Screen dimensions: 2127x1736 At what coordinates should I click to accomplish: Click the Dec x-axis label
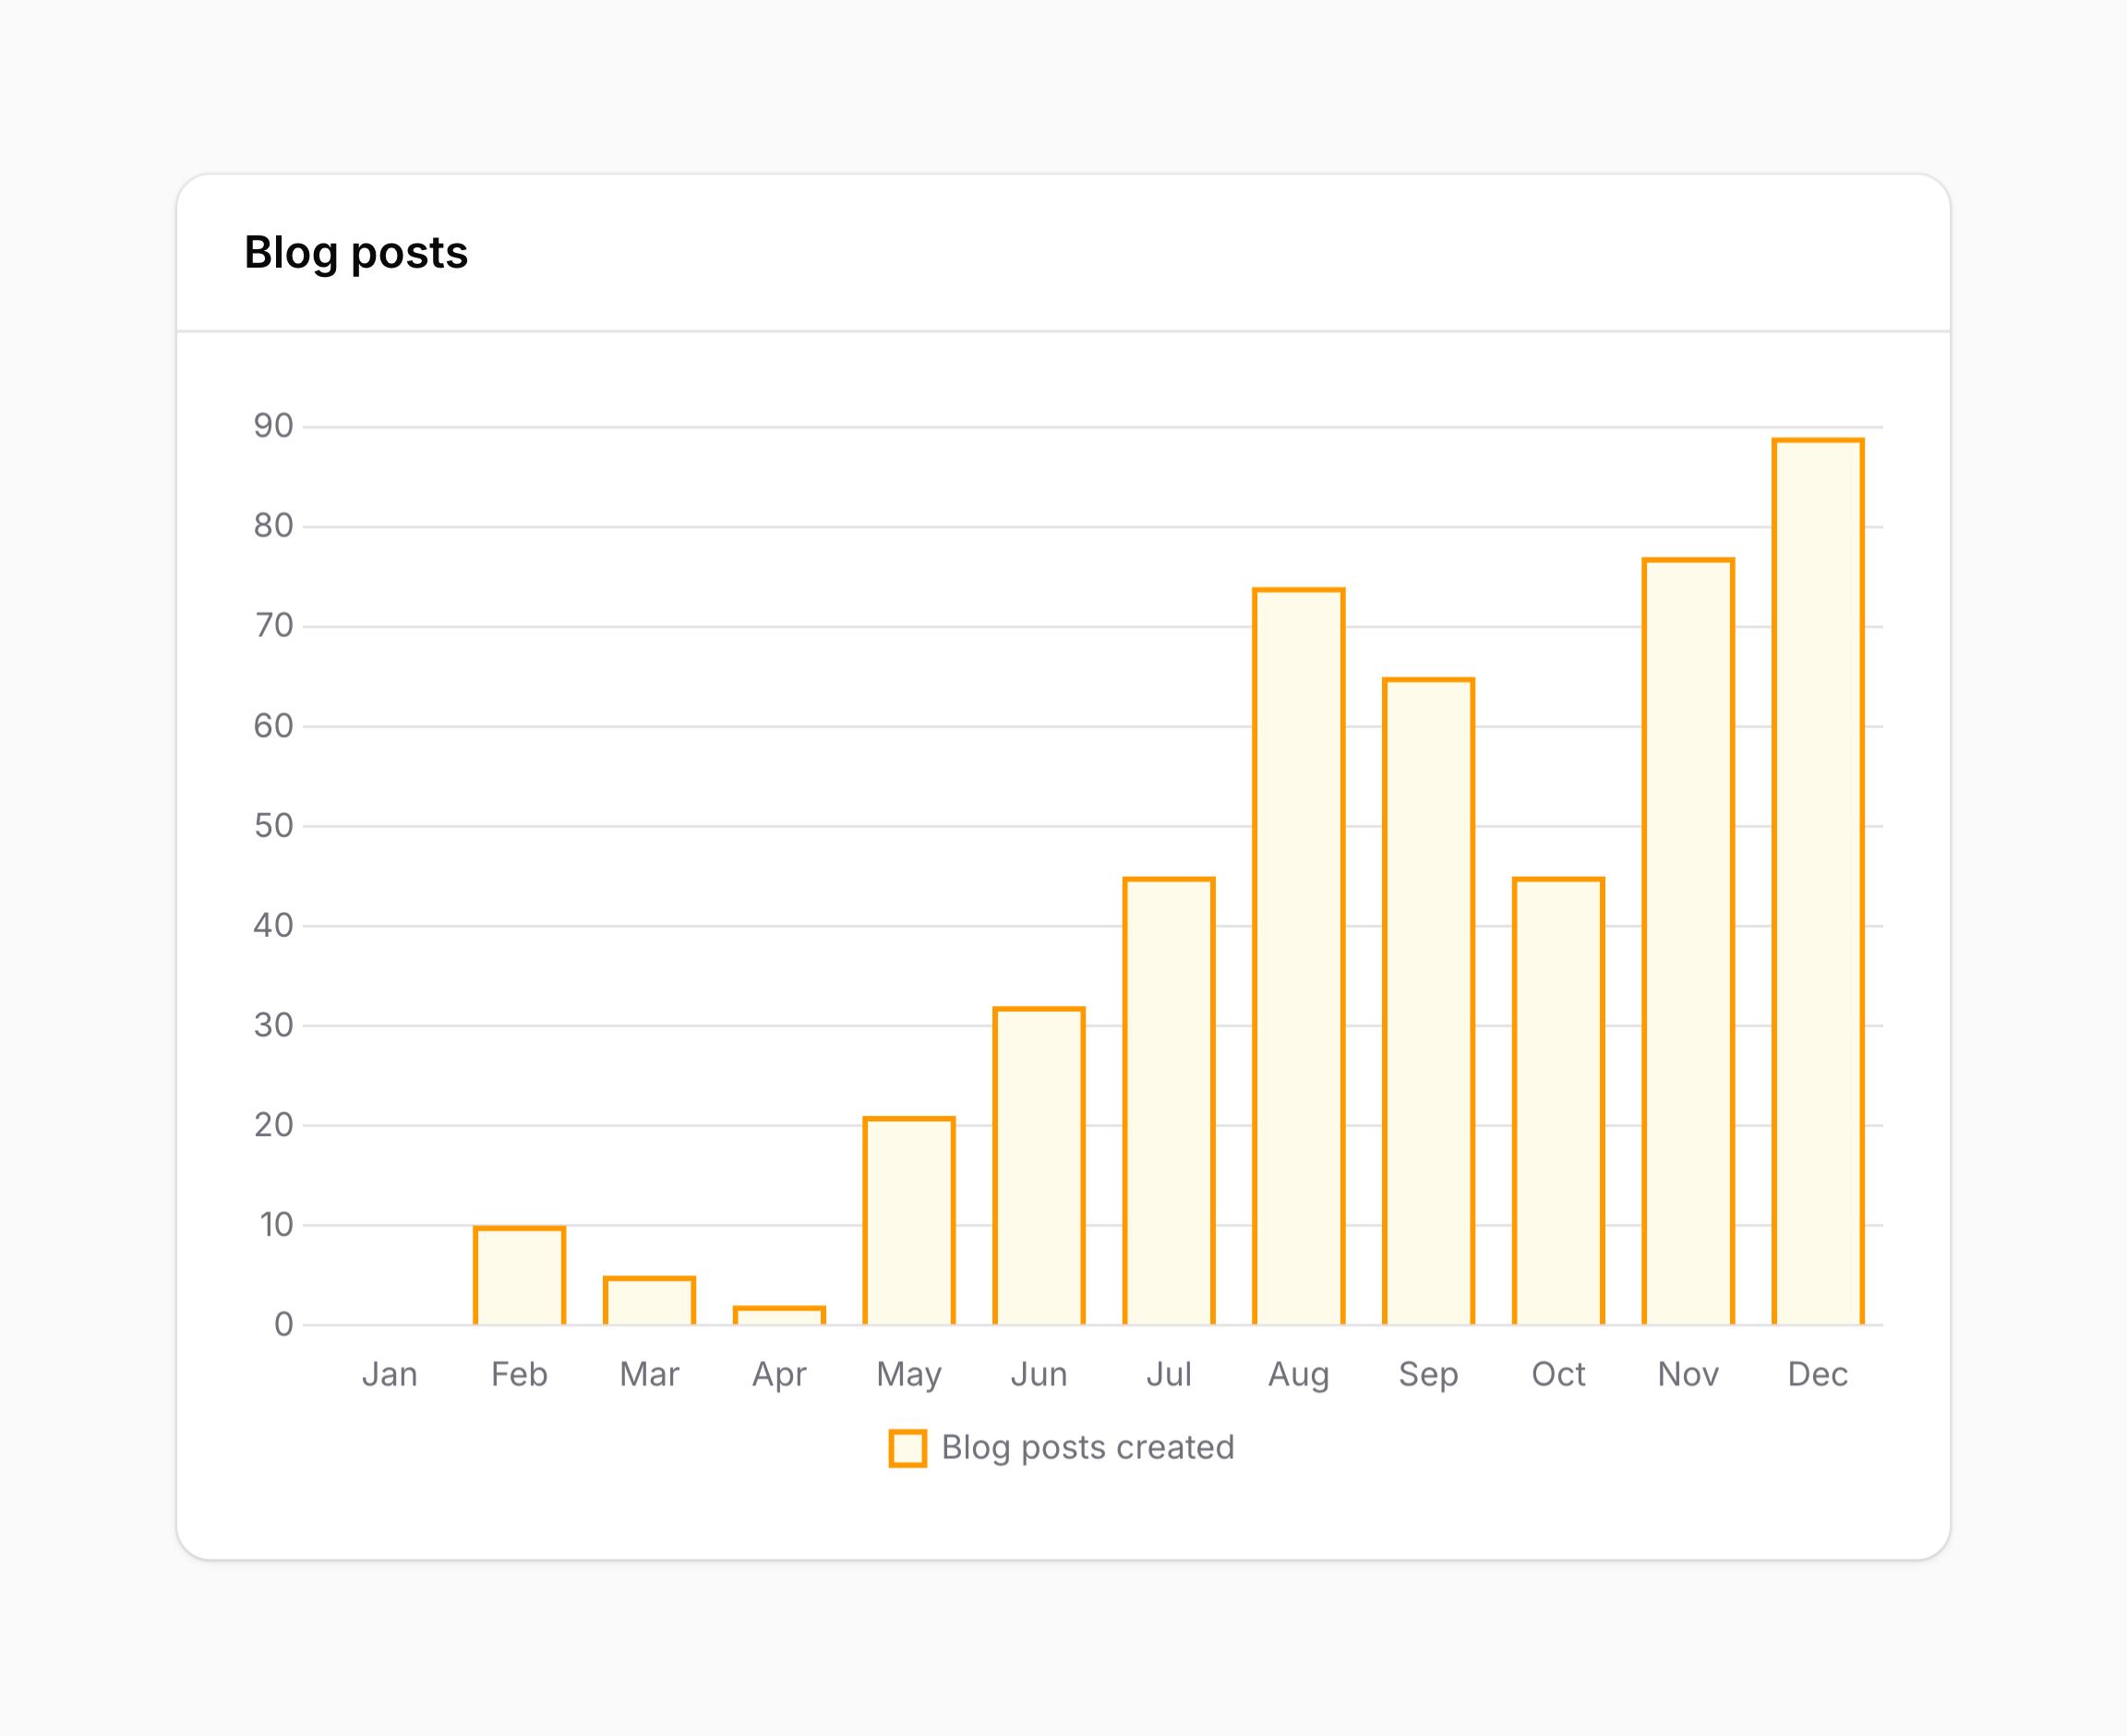[x=1818, y=1375]
